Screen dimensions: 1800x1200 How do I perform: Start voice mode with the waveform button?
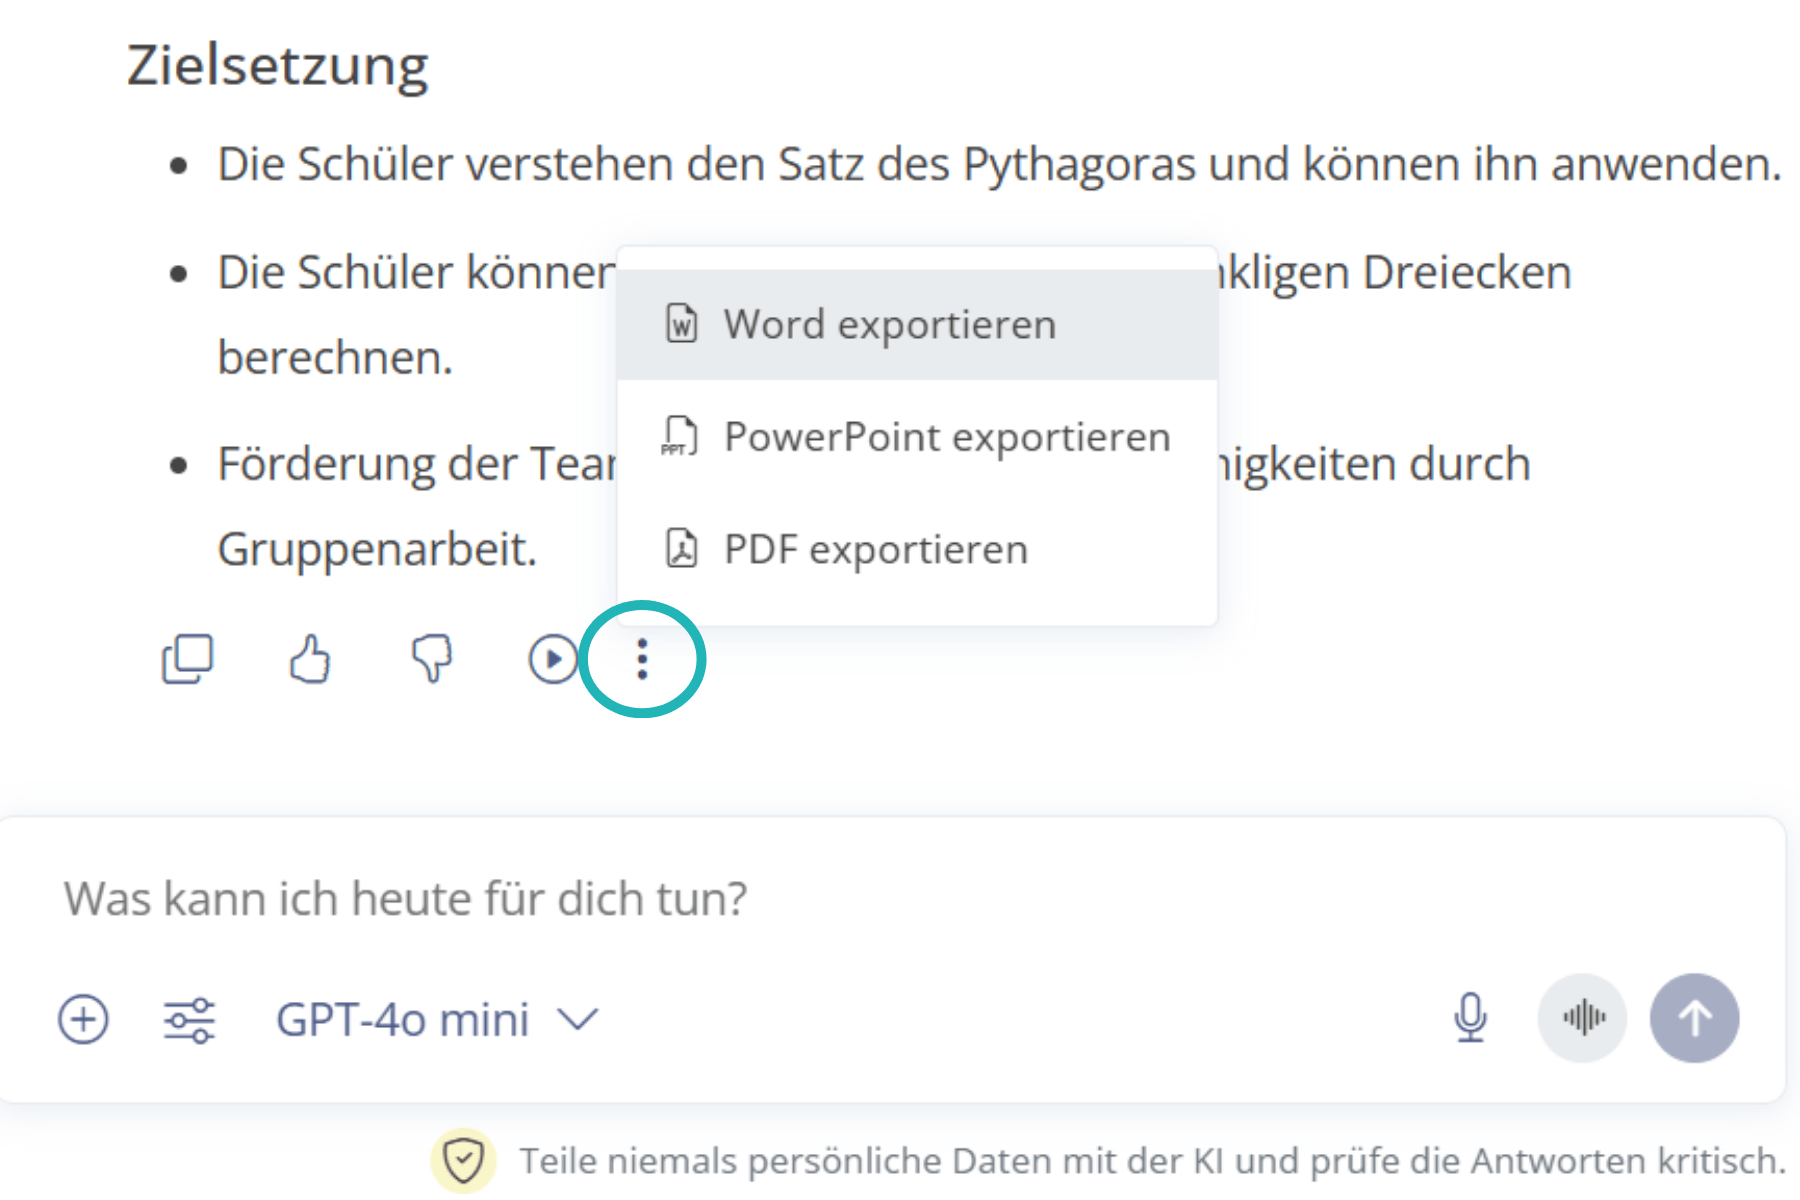(1583, 1018)
